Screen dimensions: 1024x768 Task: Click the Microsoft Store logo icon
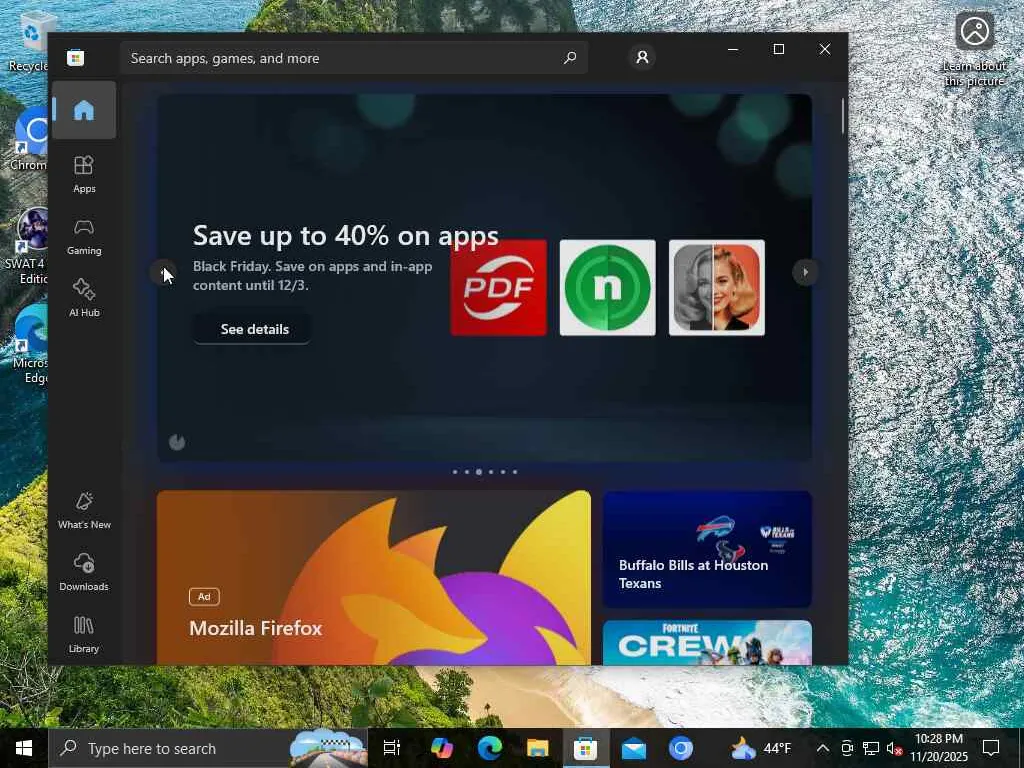pos(76,57)
